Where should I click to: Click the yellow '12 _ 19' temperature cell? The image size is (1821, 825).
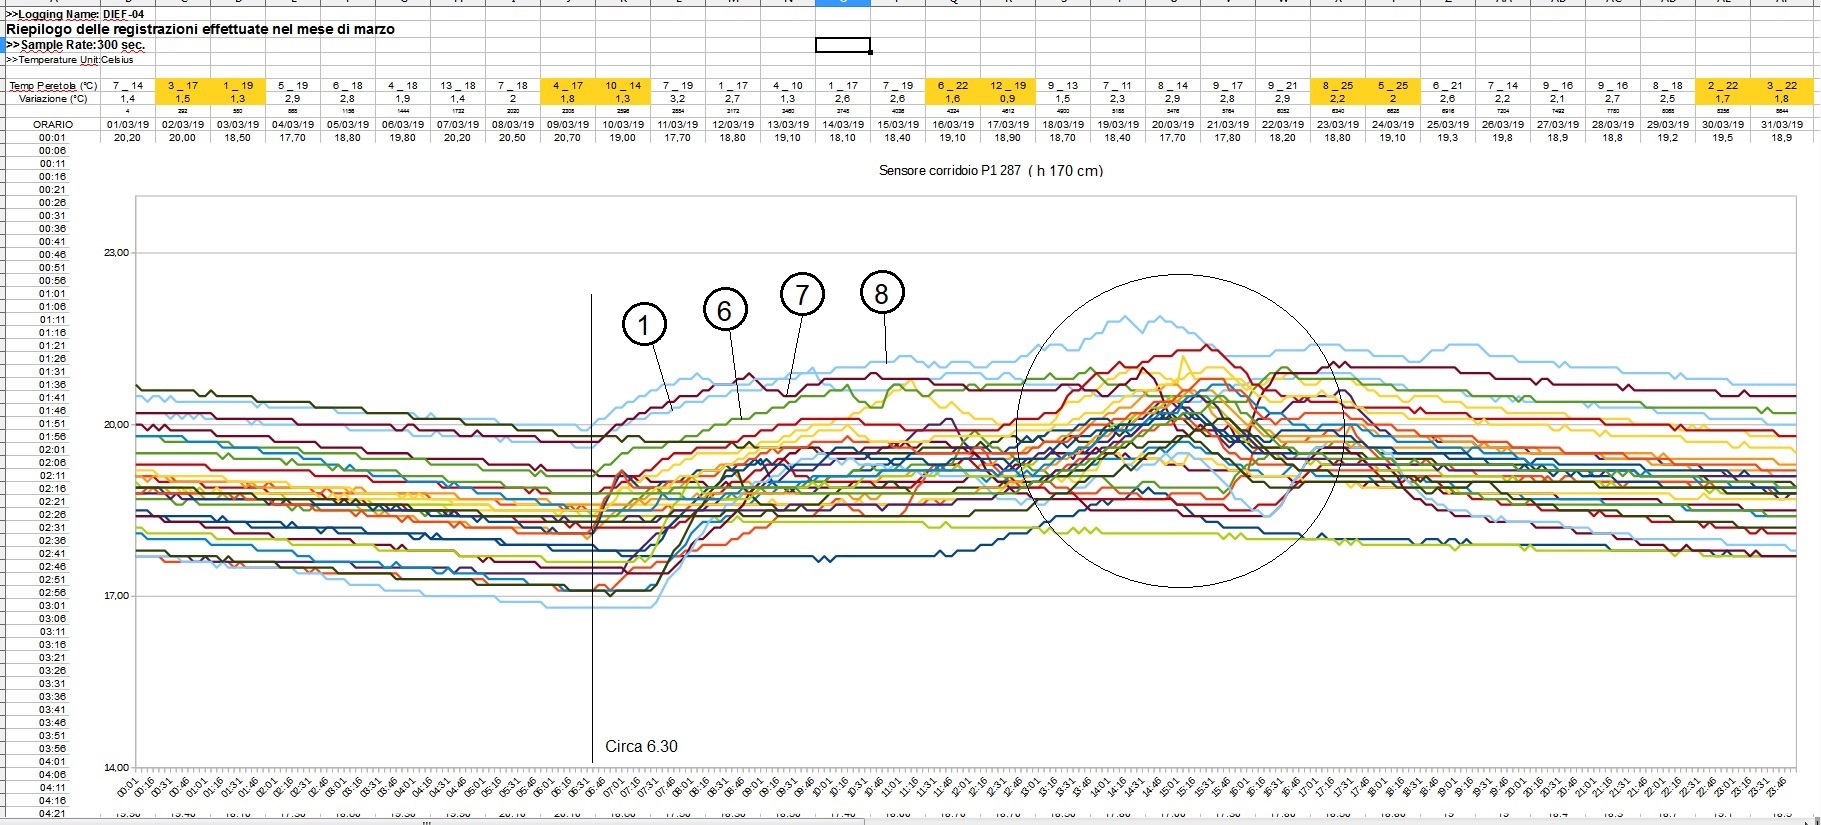click(1007, 86)
